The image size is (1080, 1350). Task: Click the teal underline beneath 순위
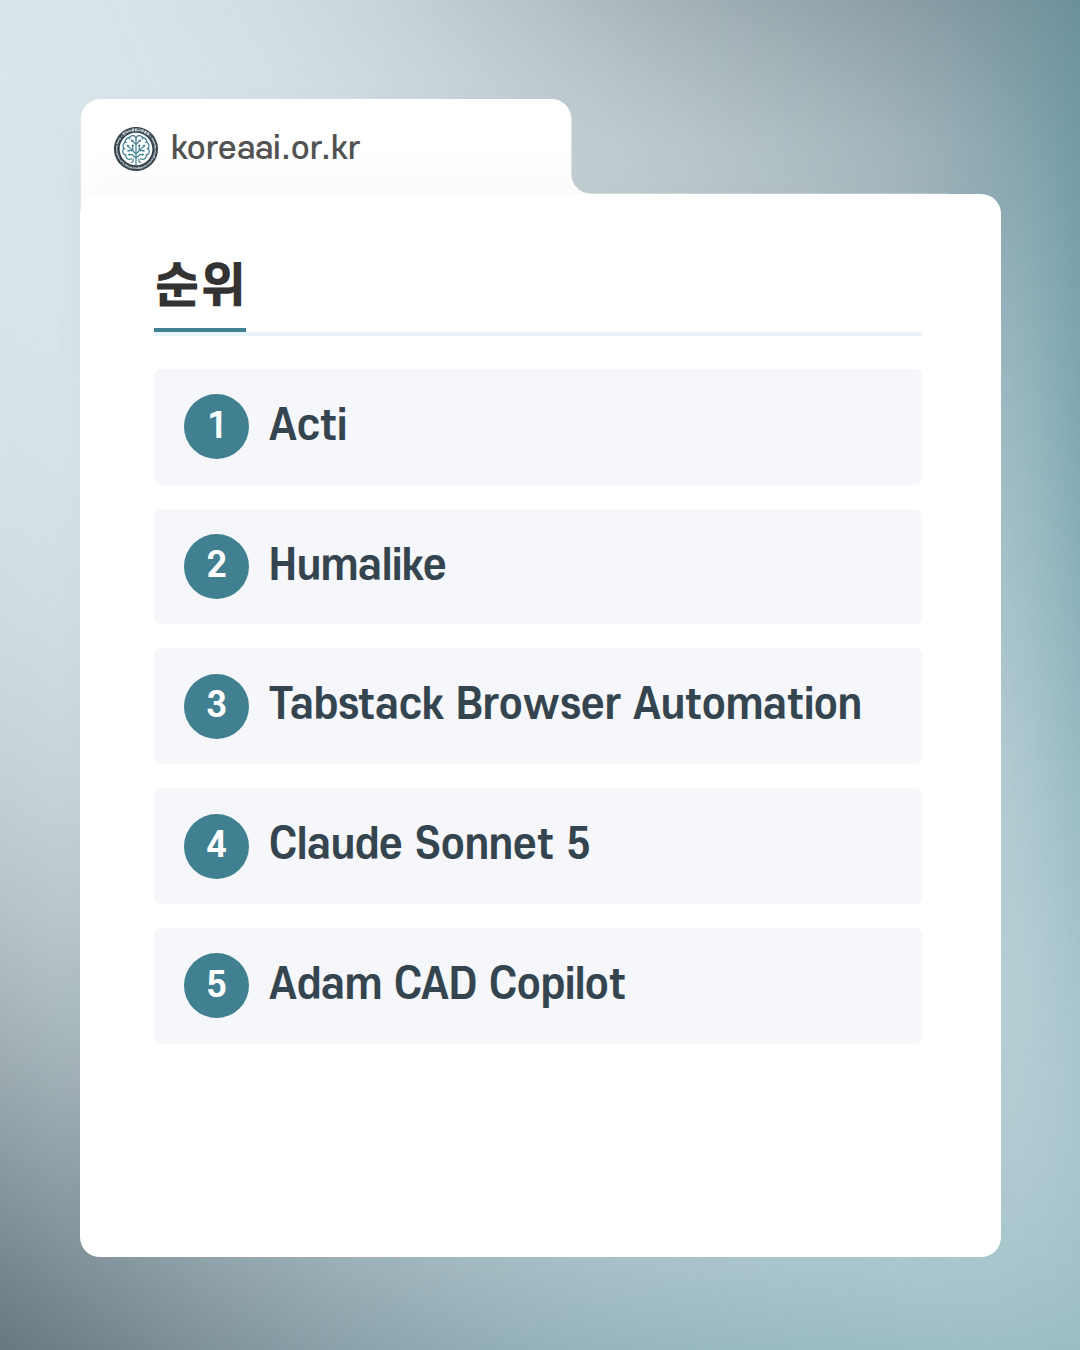(x=200, y=330)
